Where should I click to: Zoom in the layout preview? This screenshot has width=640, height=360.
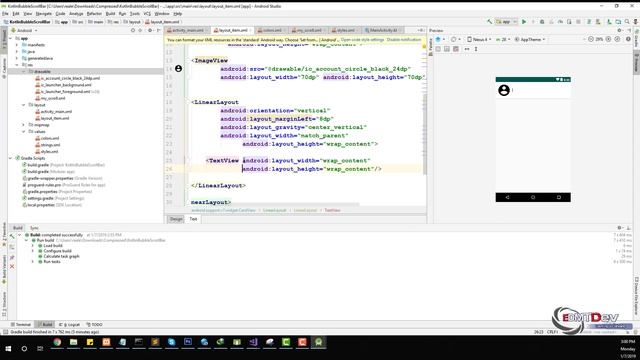(x=608, y=39)
